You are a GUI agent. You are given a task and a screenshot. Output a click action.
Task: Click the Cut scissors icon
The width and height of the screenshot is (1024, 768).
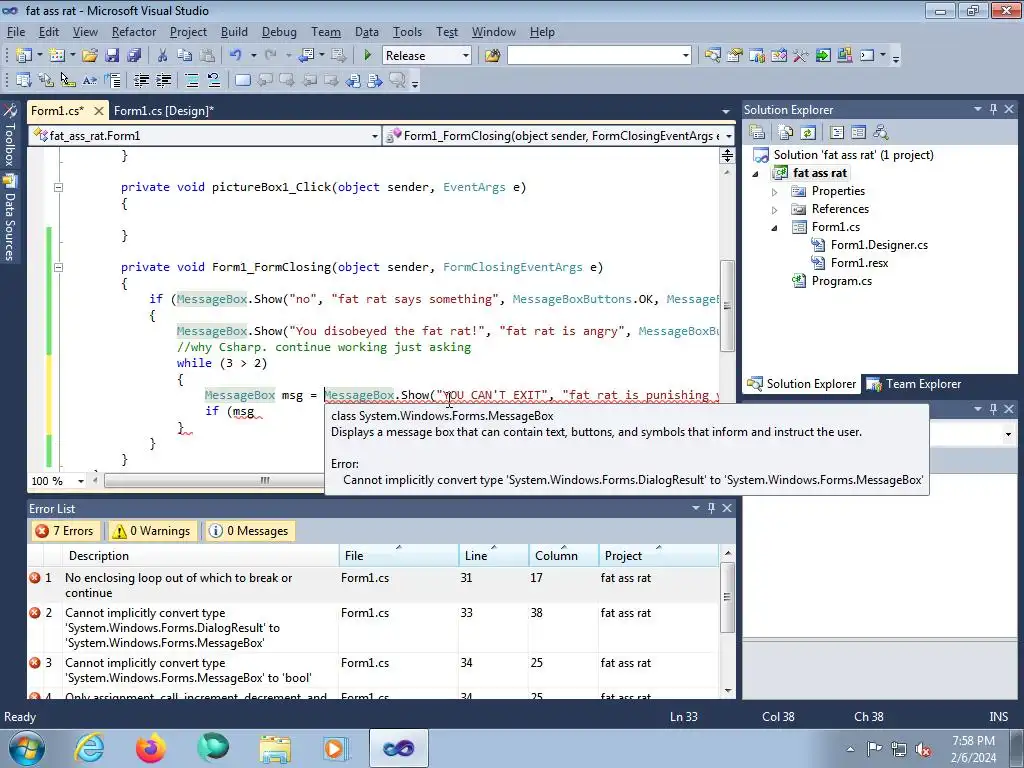(x=163, y=56)
